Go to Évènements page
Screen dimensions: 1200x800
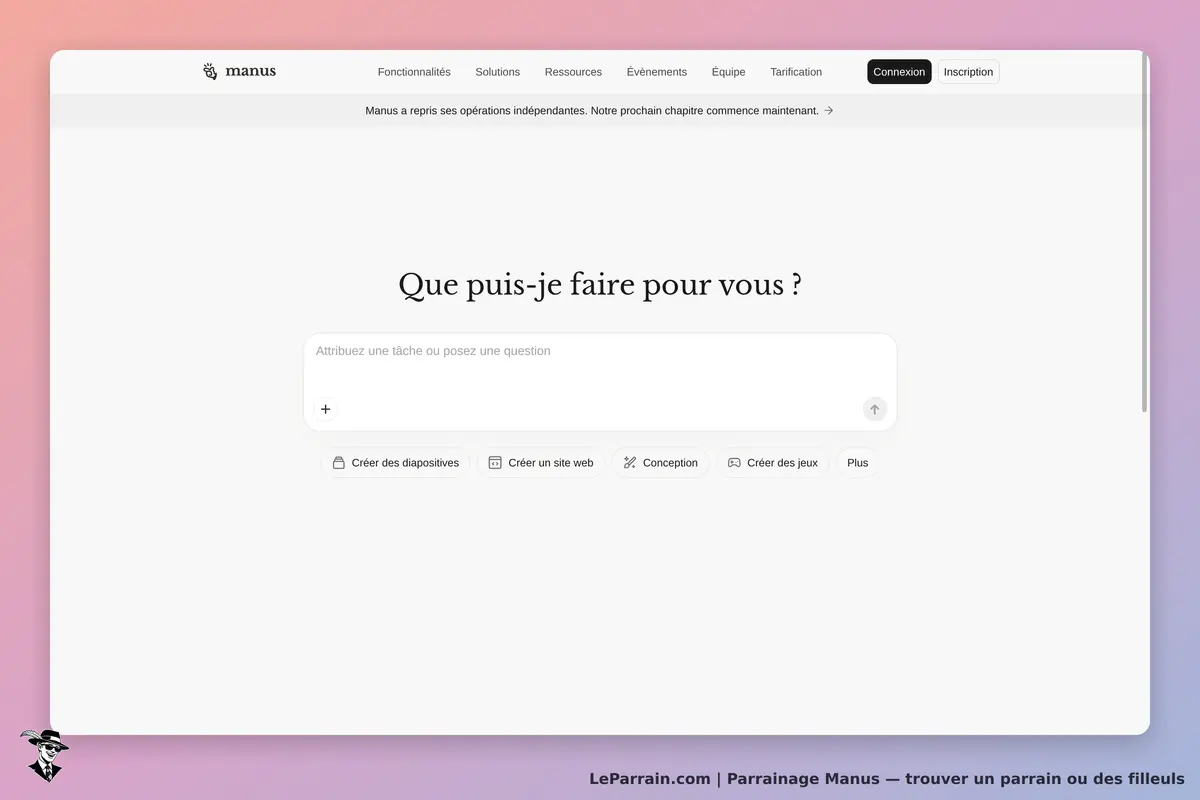click(657, 72)
